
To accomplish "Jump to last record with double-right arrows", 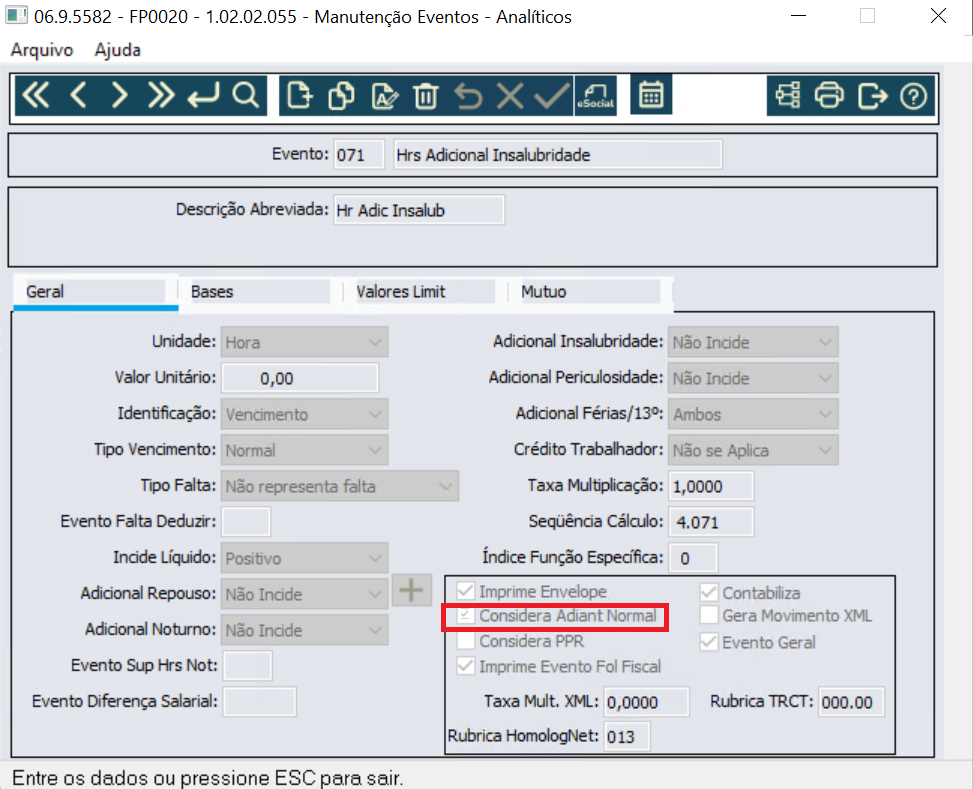I will coord(161,96).
